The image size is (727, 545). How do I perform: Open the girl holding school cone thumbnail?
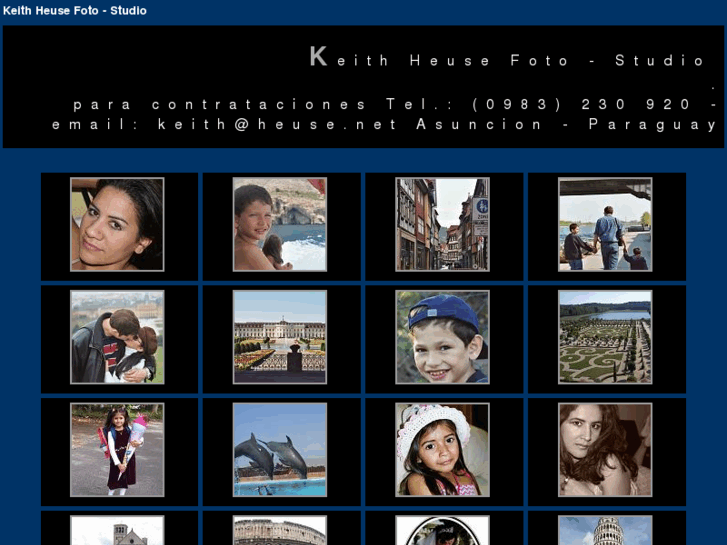[x=117, y=450]
